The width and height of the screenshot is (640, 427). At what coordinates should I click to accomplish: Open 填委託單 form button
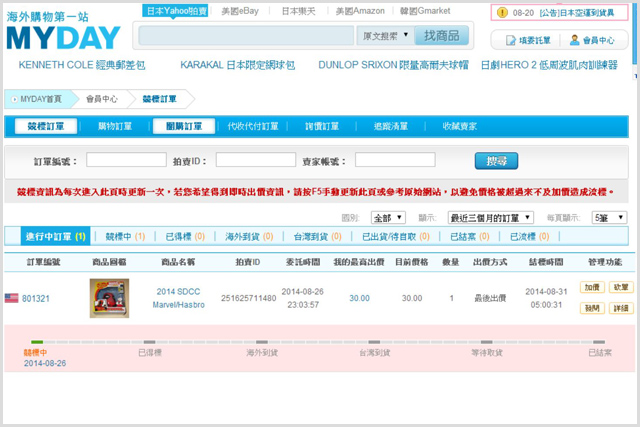tap(521, 41)
